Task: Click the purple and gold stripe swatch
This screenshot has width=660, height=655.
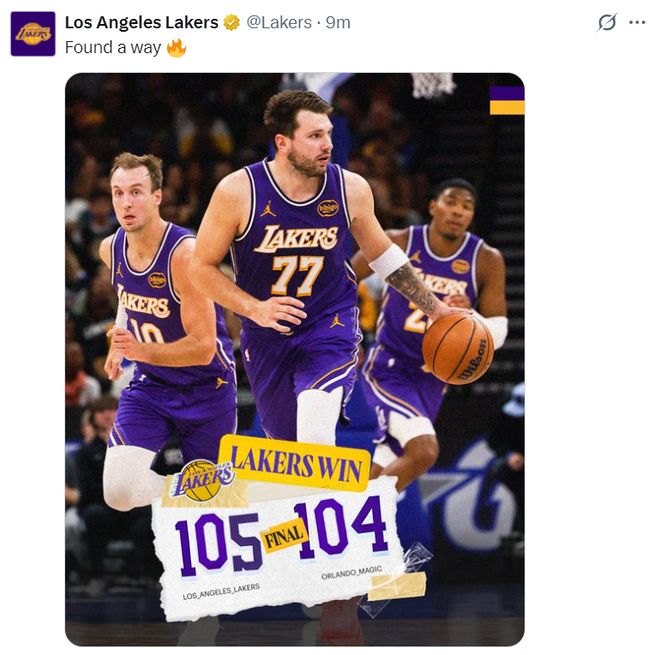Action: pyautogui.click(x=507, y=100)
